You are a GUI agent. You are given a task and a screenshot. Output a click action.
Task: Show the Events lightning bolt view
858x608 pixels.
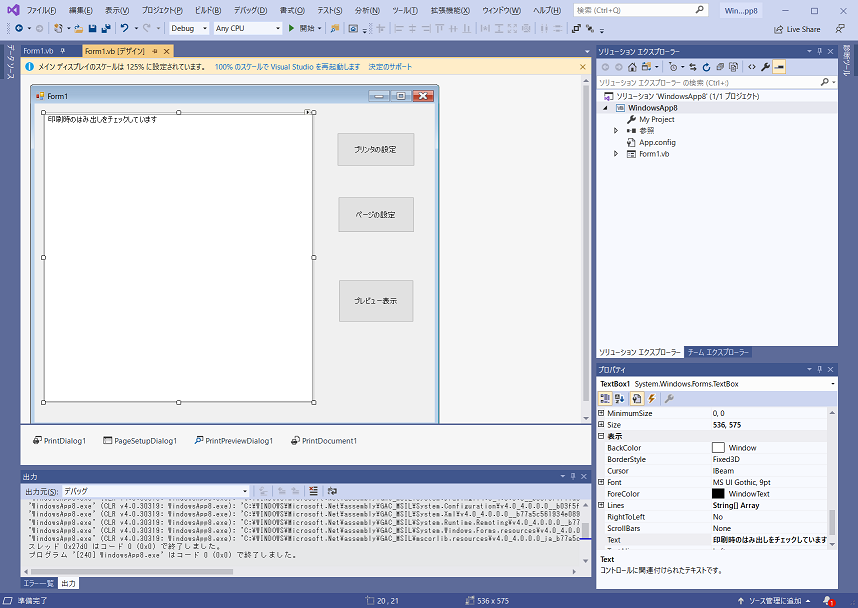point(652,398)
